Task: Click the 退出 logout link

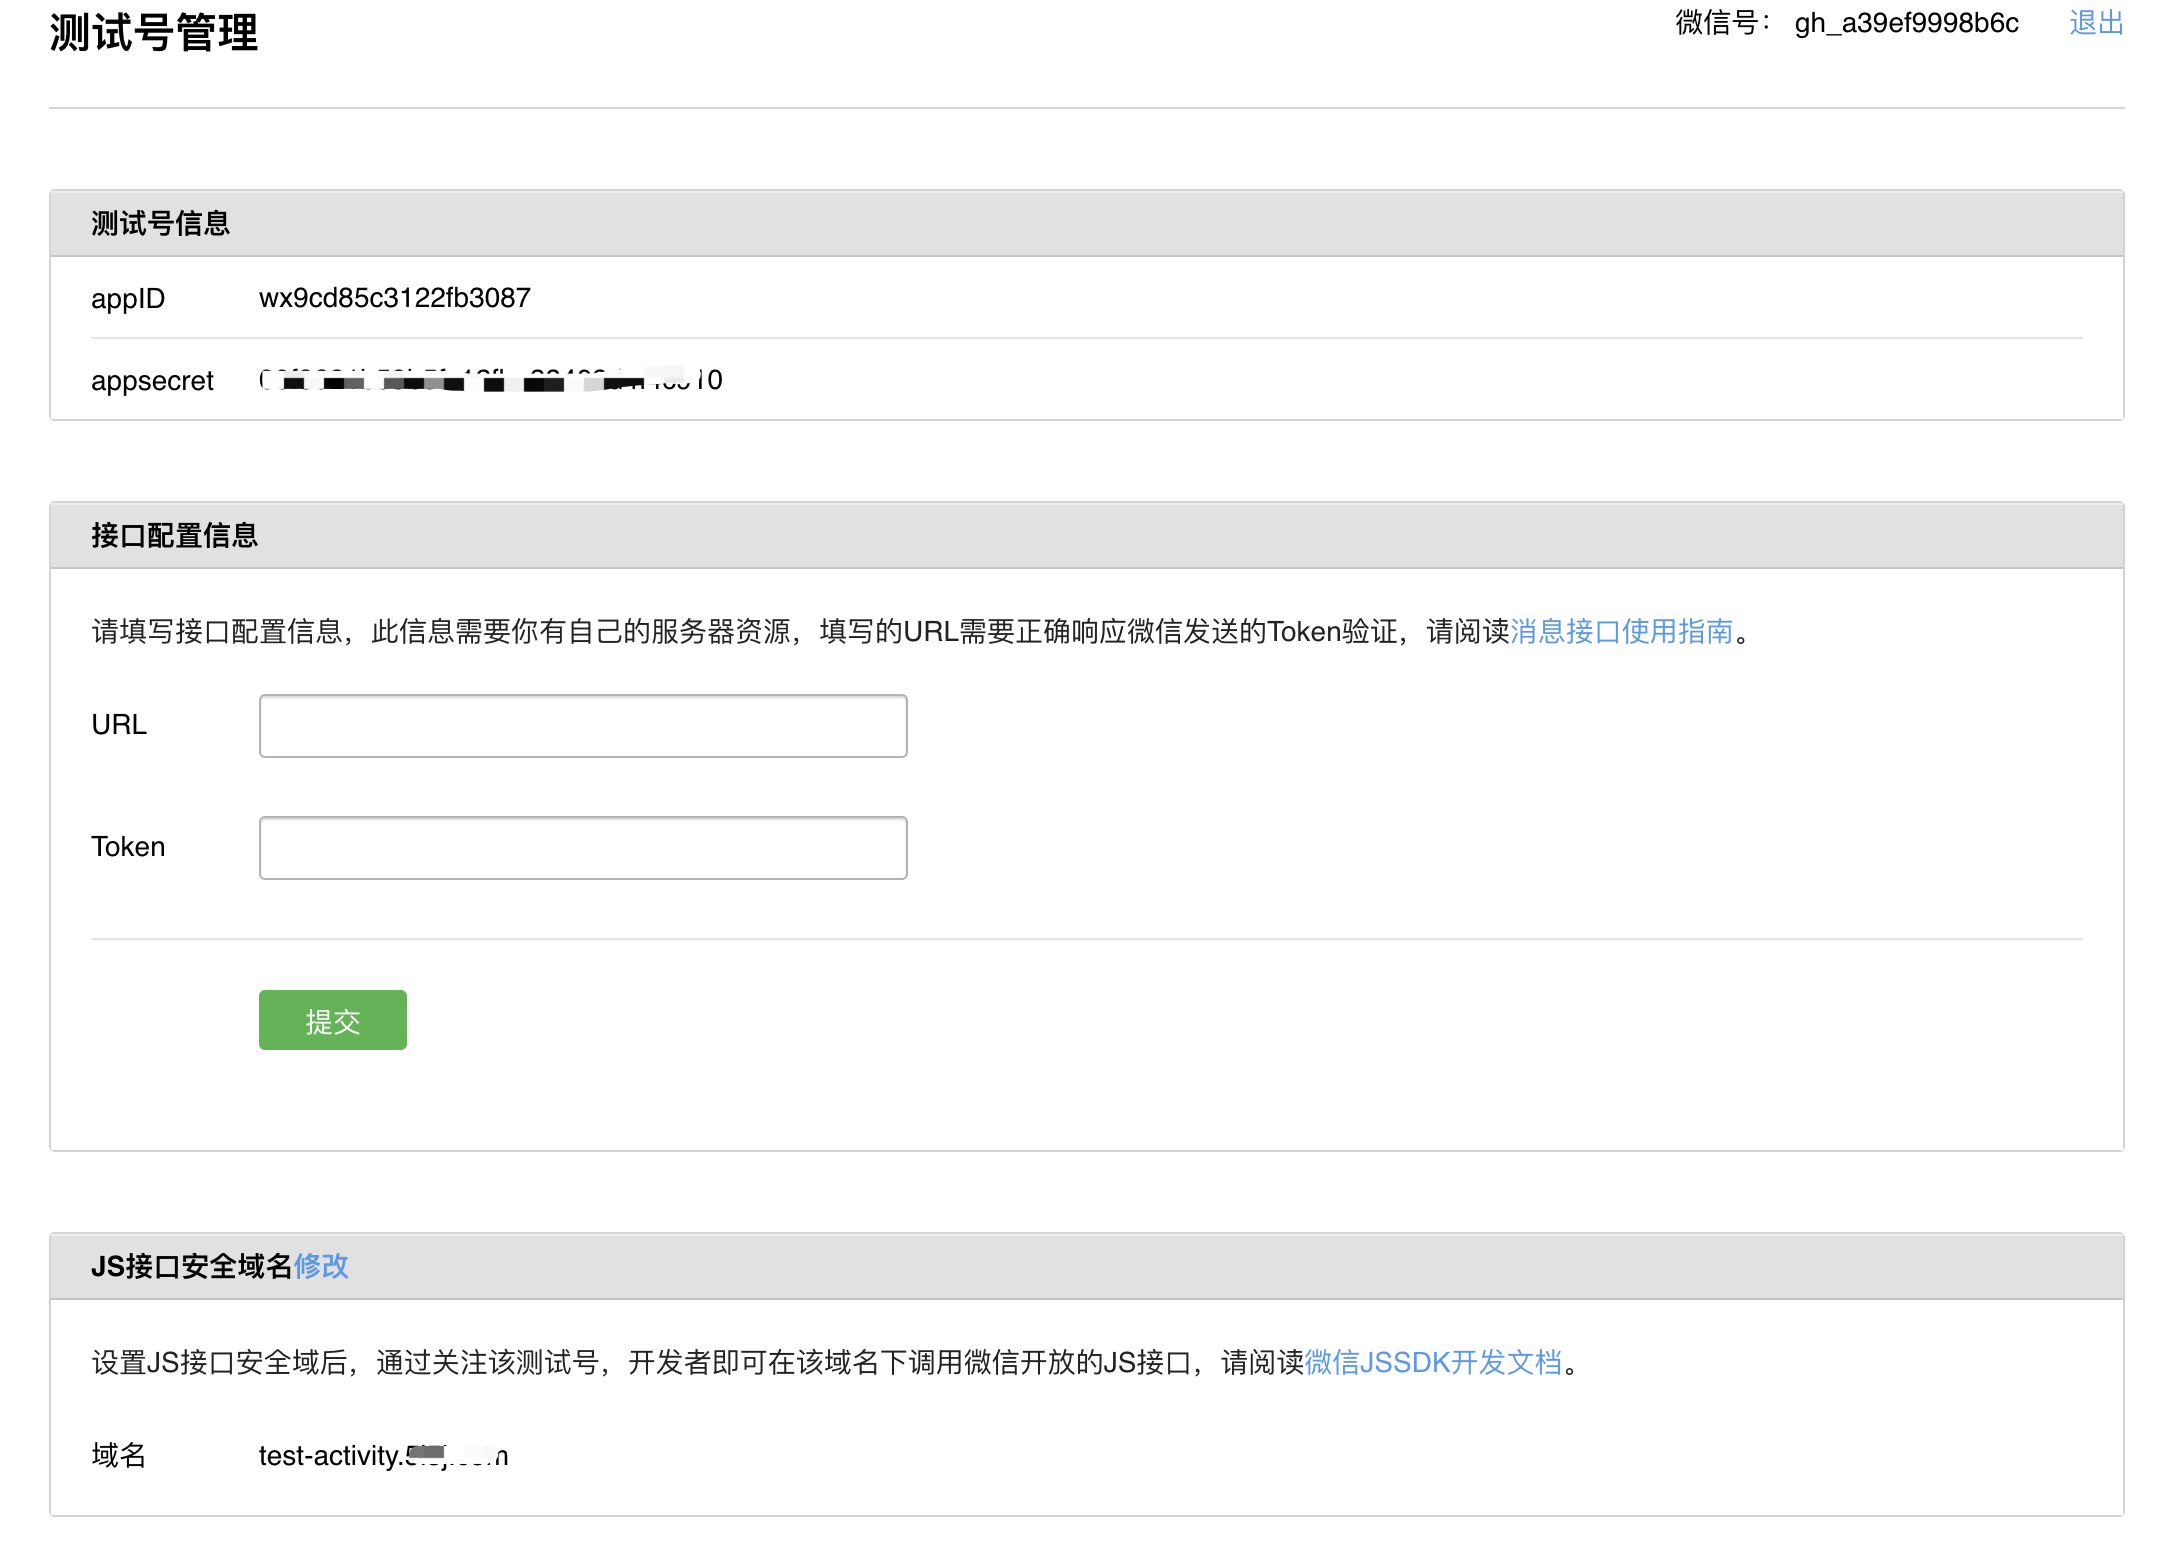Action: tap(2096, 23)
